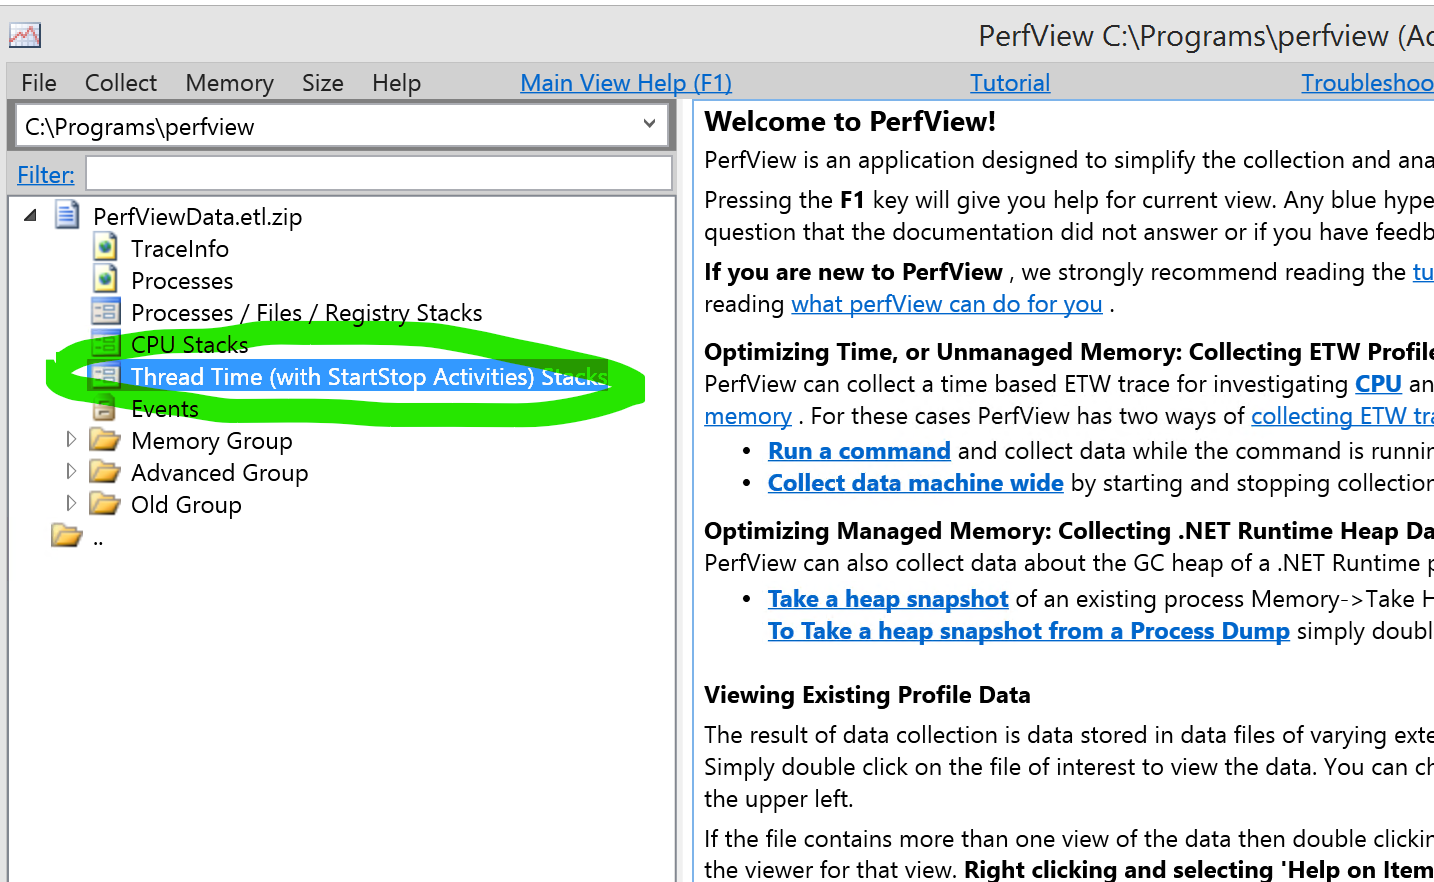
Task: Click the Thread Time Stacks view icon
Action: click(105, 375)
